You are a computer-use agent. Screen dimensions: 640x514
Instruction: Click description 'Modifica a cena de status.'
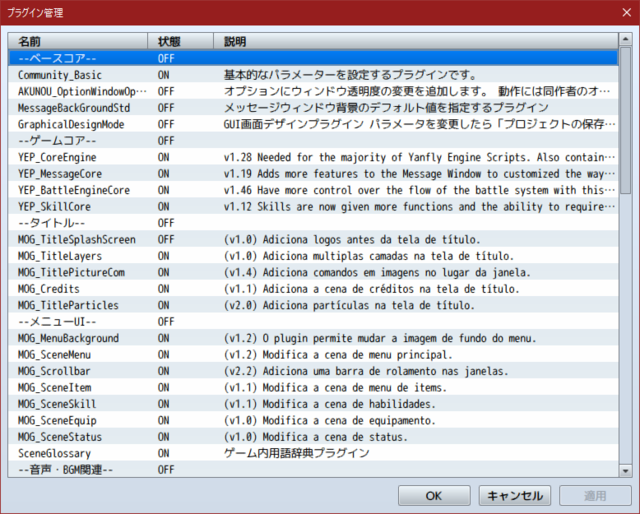click(316, 437)
